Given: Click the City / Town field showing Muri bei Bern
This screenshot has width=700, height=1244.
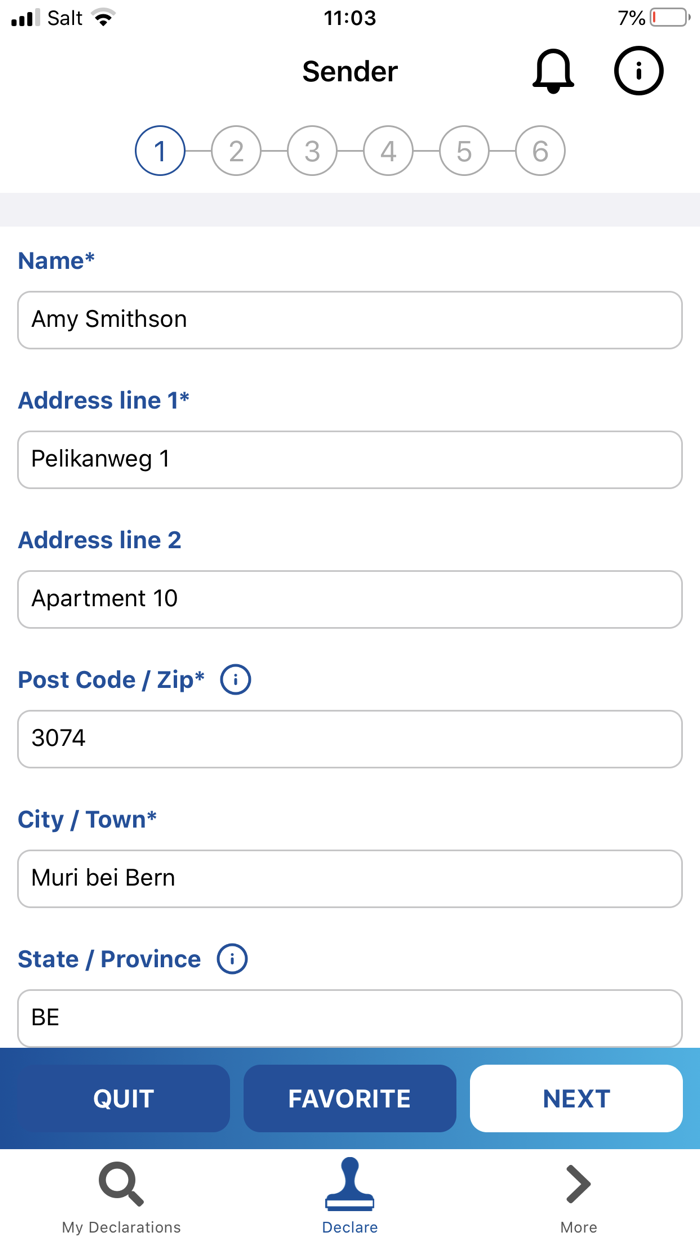Looking at the screenshot, I should tap(349, 878).
